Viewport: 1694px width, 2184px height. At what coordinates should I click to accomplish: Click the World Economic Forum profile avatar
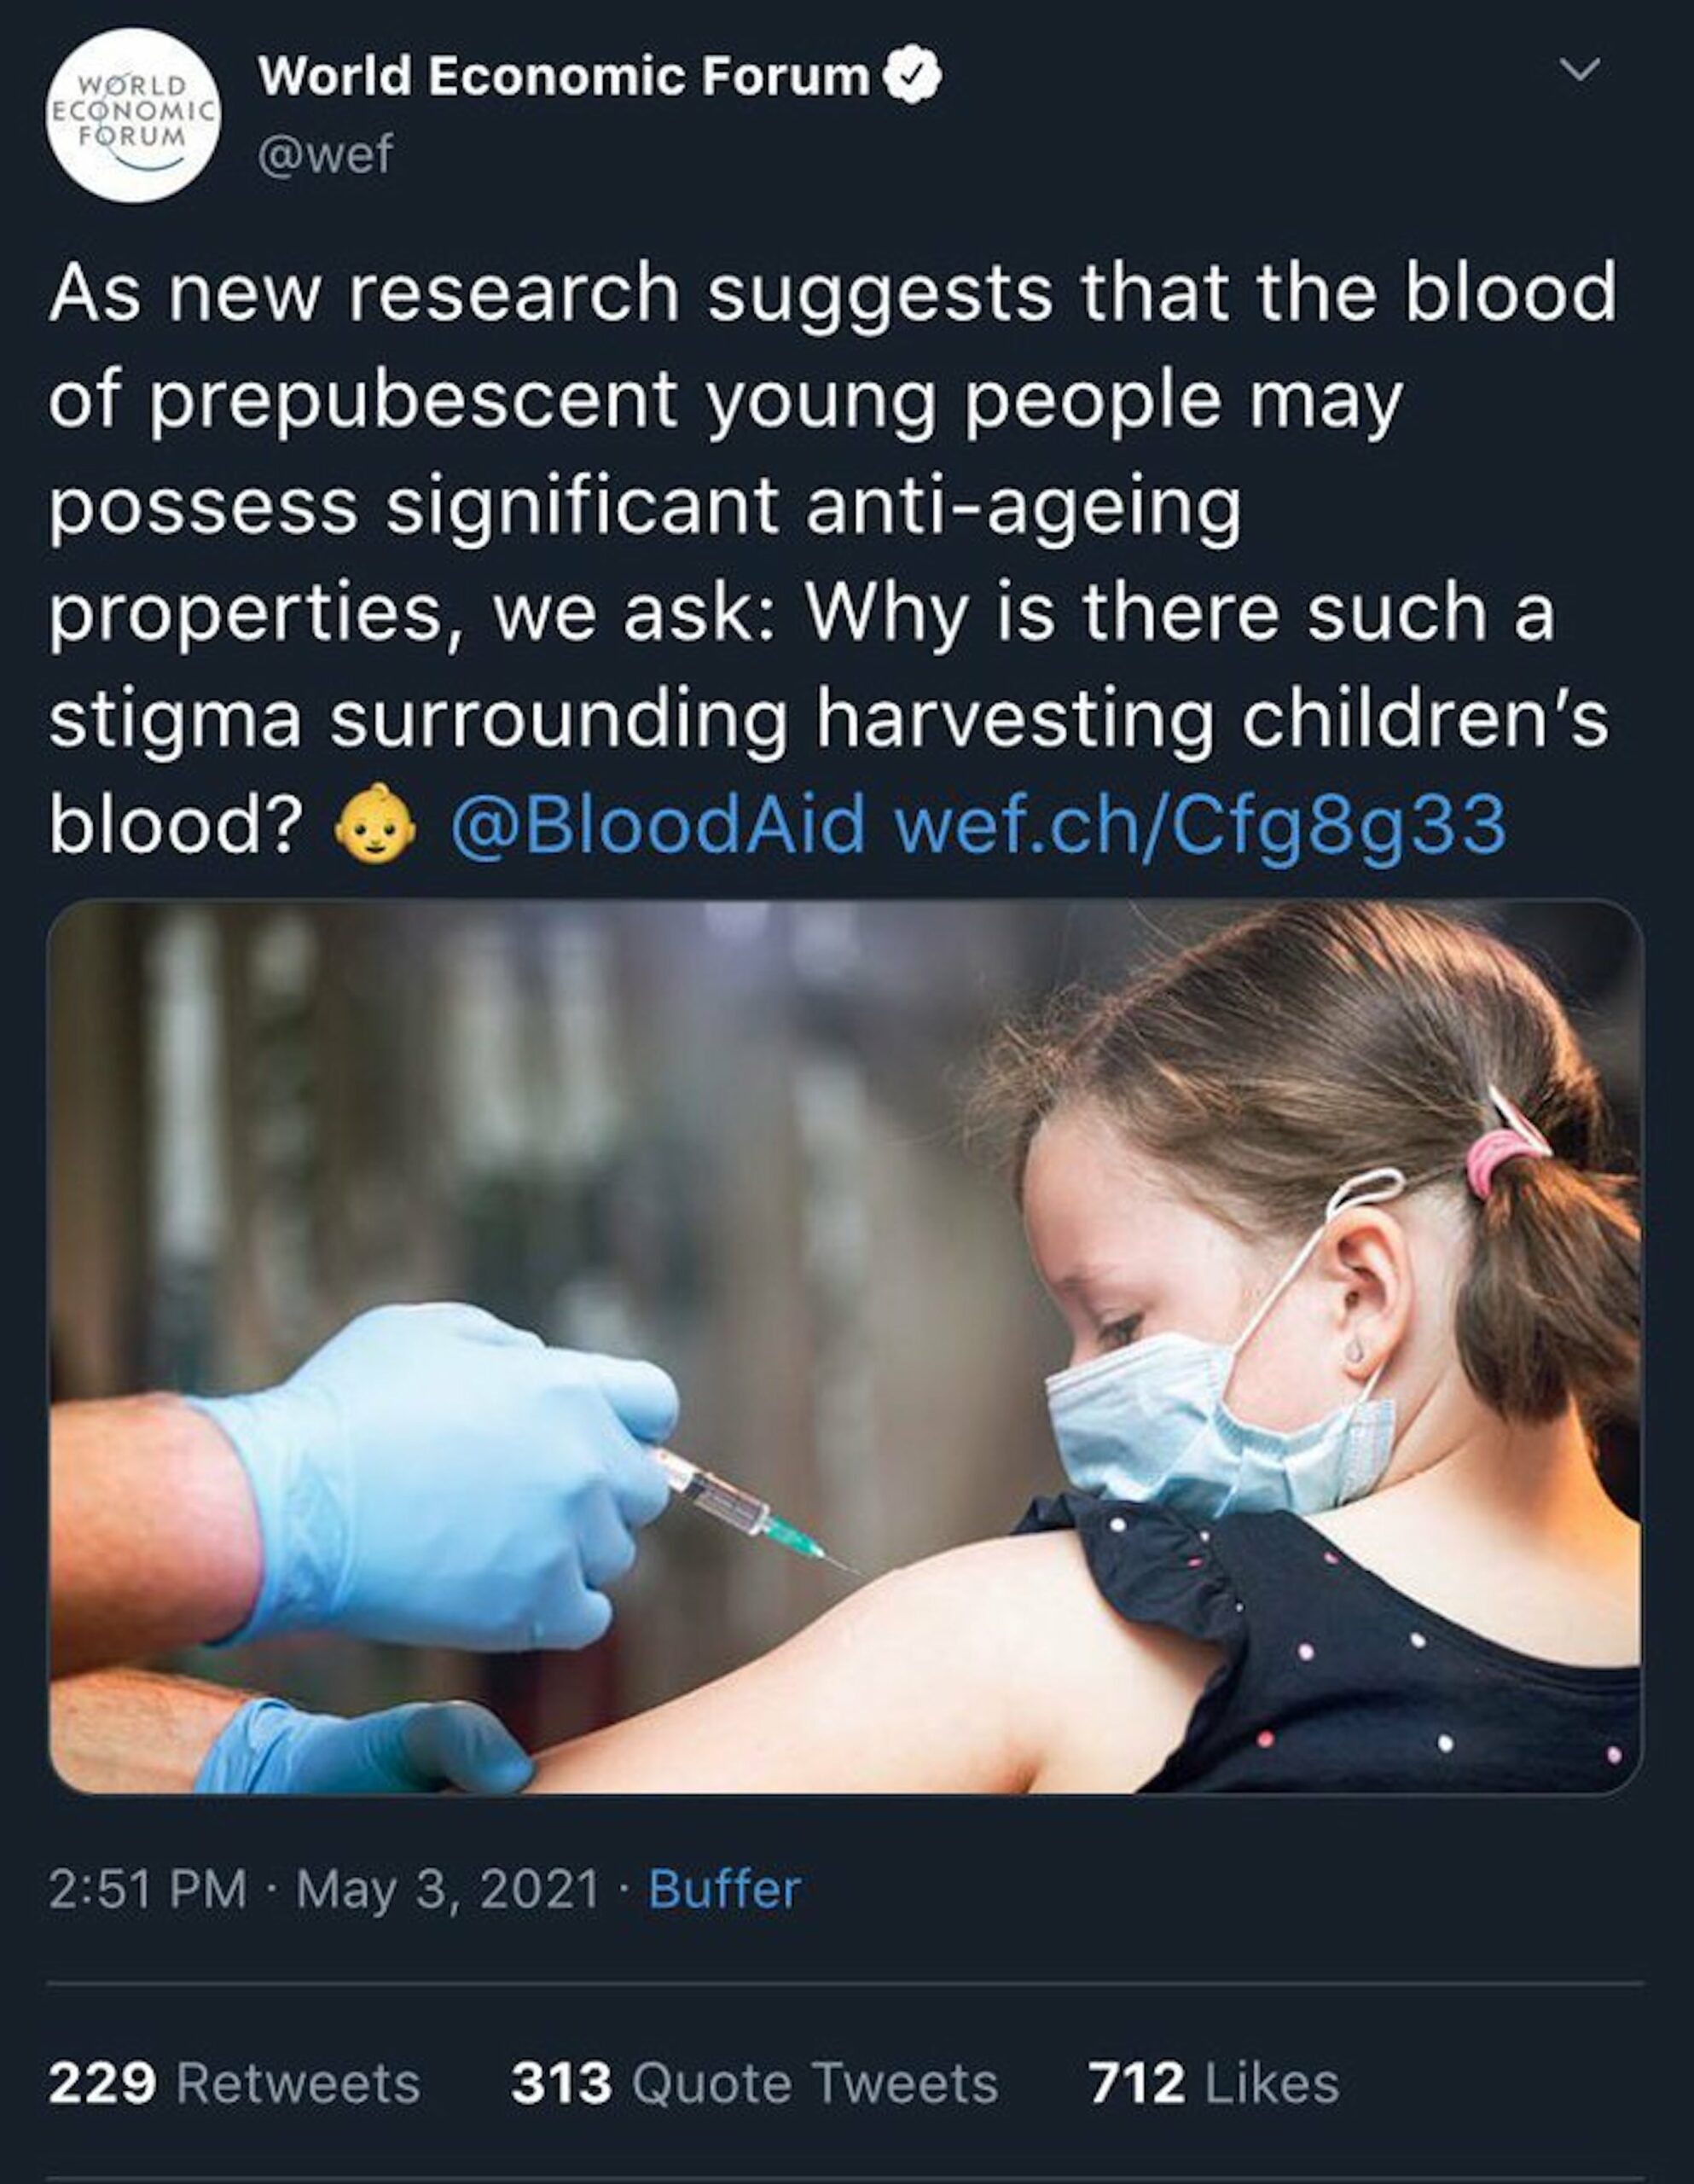(134, 116)
